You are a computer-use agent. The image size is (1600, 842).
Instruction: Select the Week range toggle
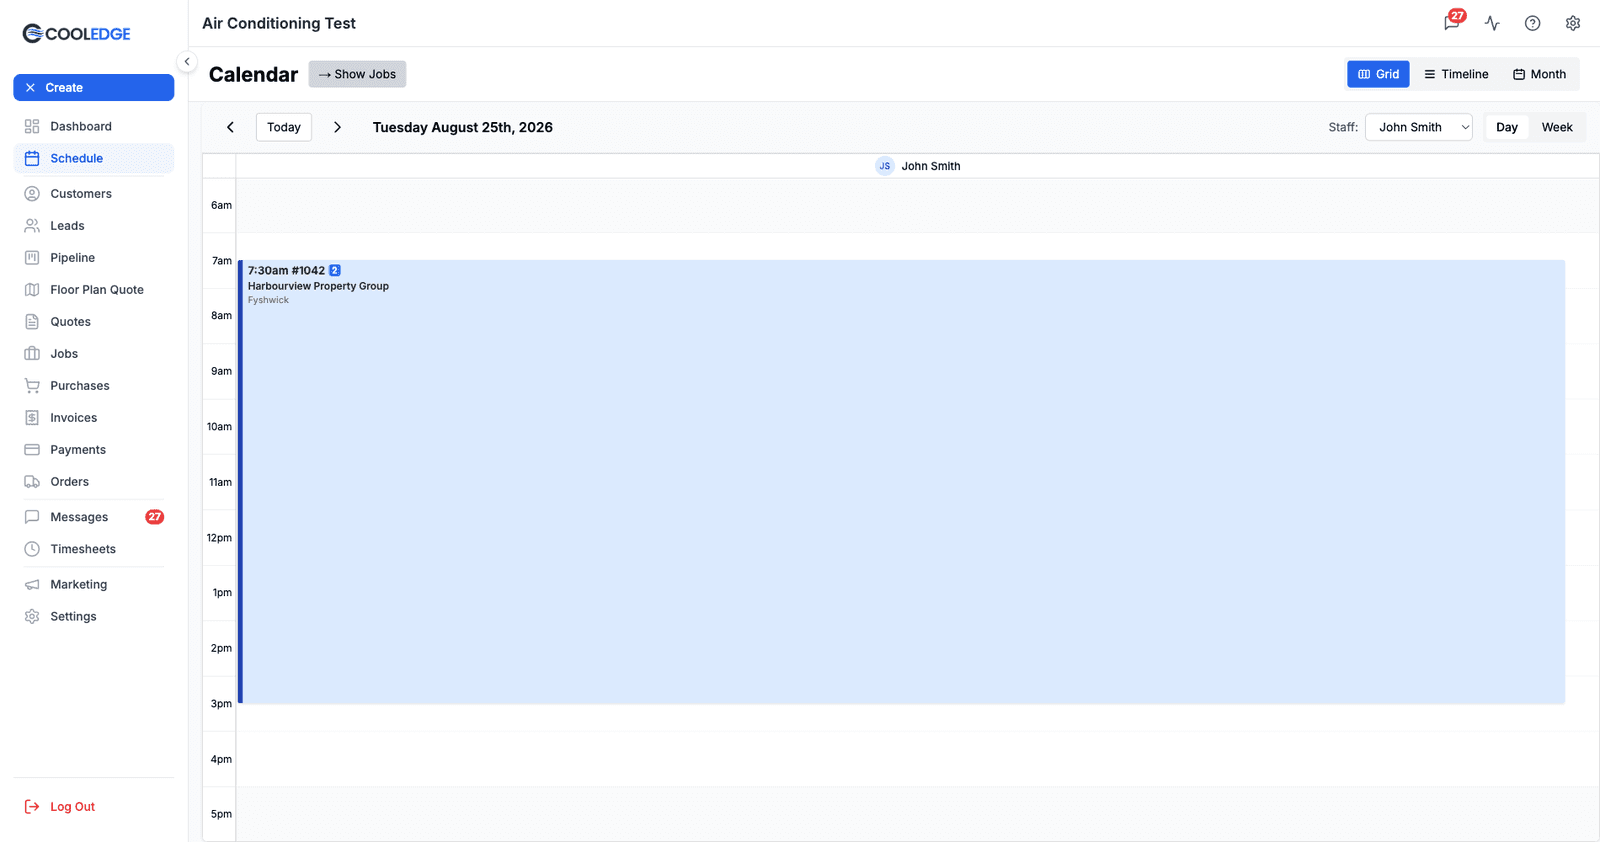1557,127
